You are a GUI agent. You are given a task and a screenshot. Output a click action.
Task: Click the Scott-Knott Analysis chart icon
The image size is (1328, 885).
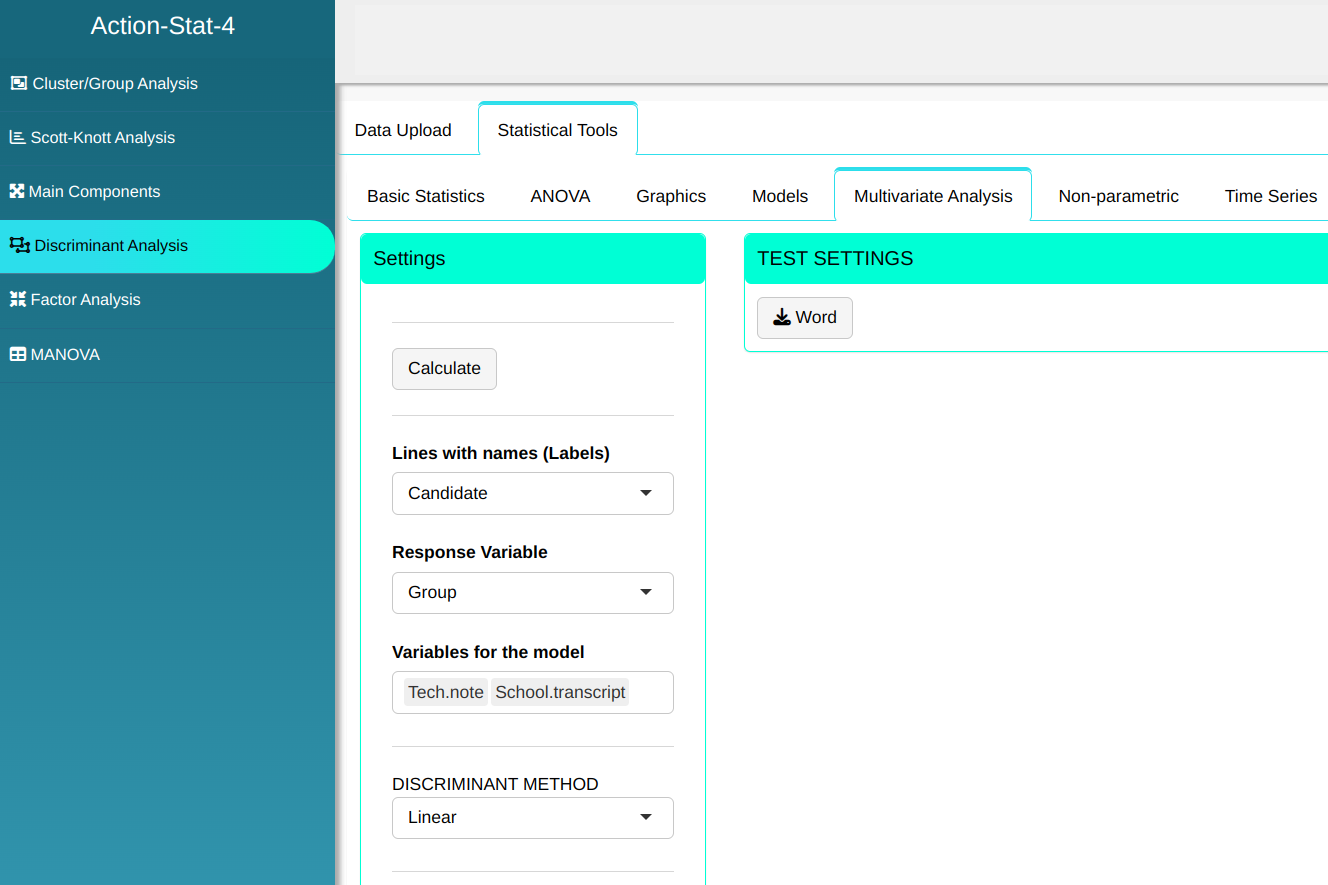[17, 138]
